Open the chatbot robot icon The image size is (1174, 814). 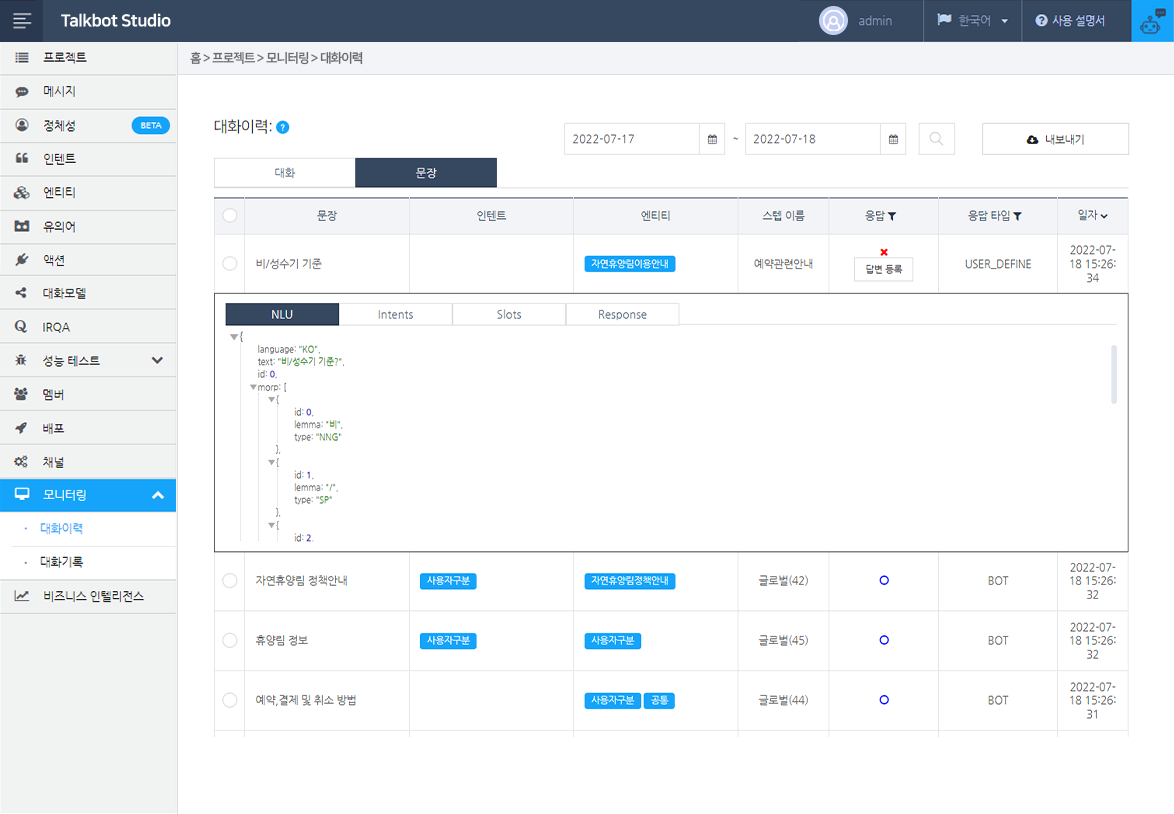(1152, 21)
